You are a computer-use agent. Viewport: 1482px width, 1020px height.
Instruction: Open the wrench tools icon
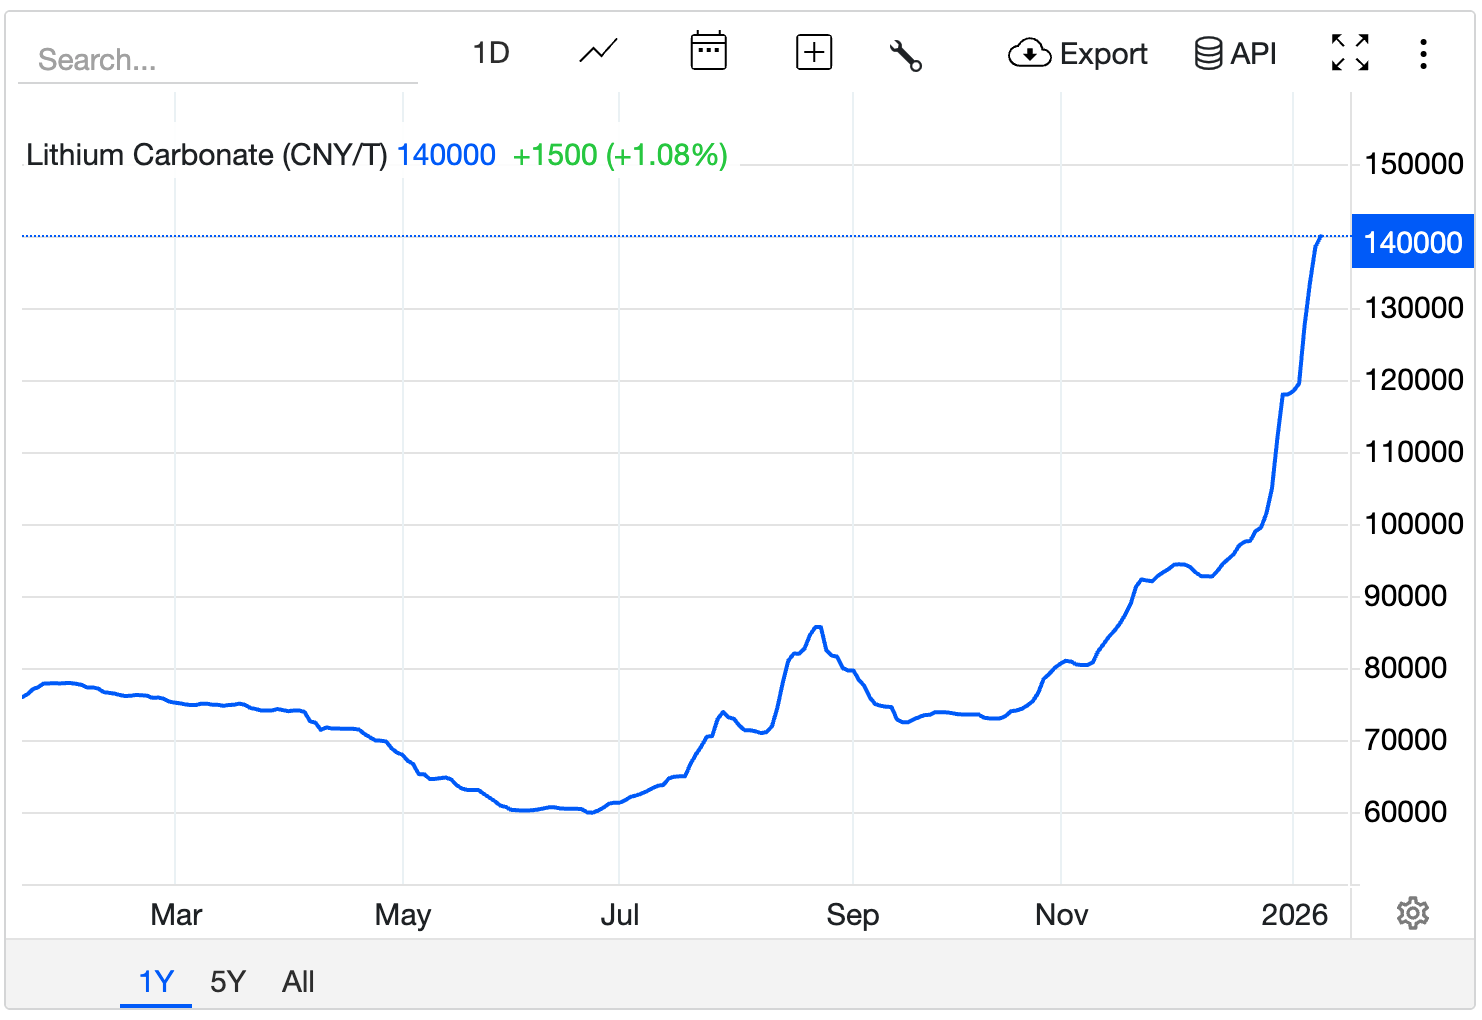pyautogui.click(x=905, y=55)
